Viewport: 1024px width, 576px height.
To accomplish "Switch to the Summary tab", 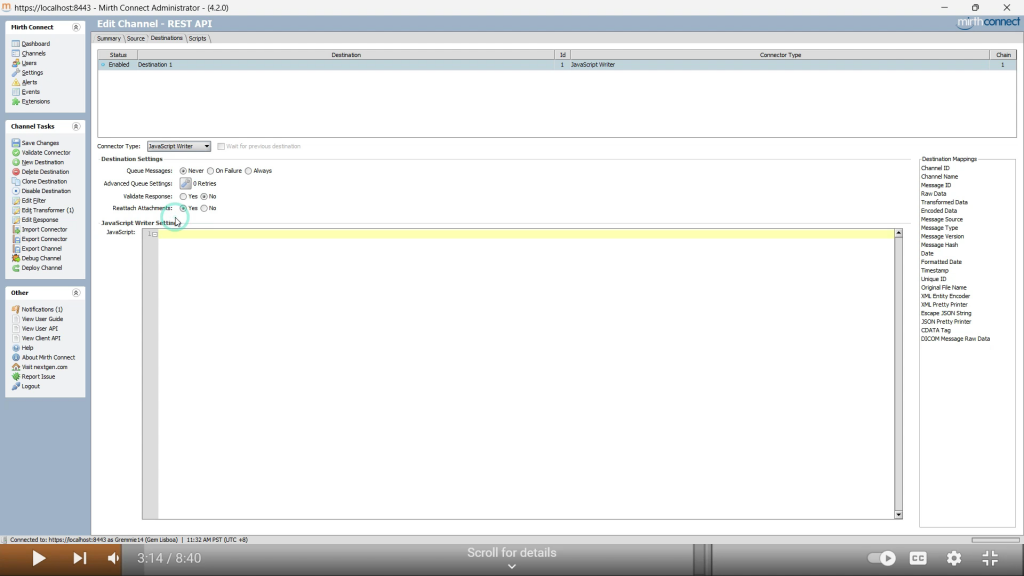I will tap(108, 39).
